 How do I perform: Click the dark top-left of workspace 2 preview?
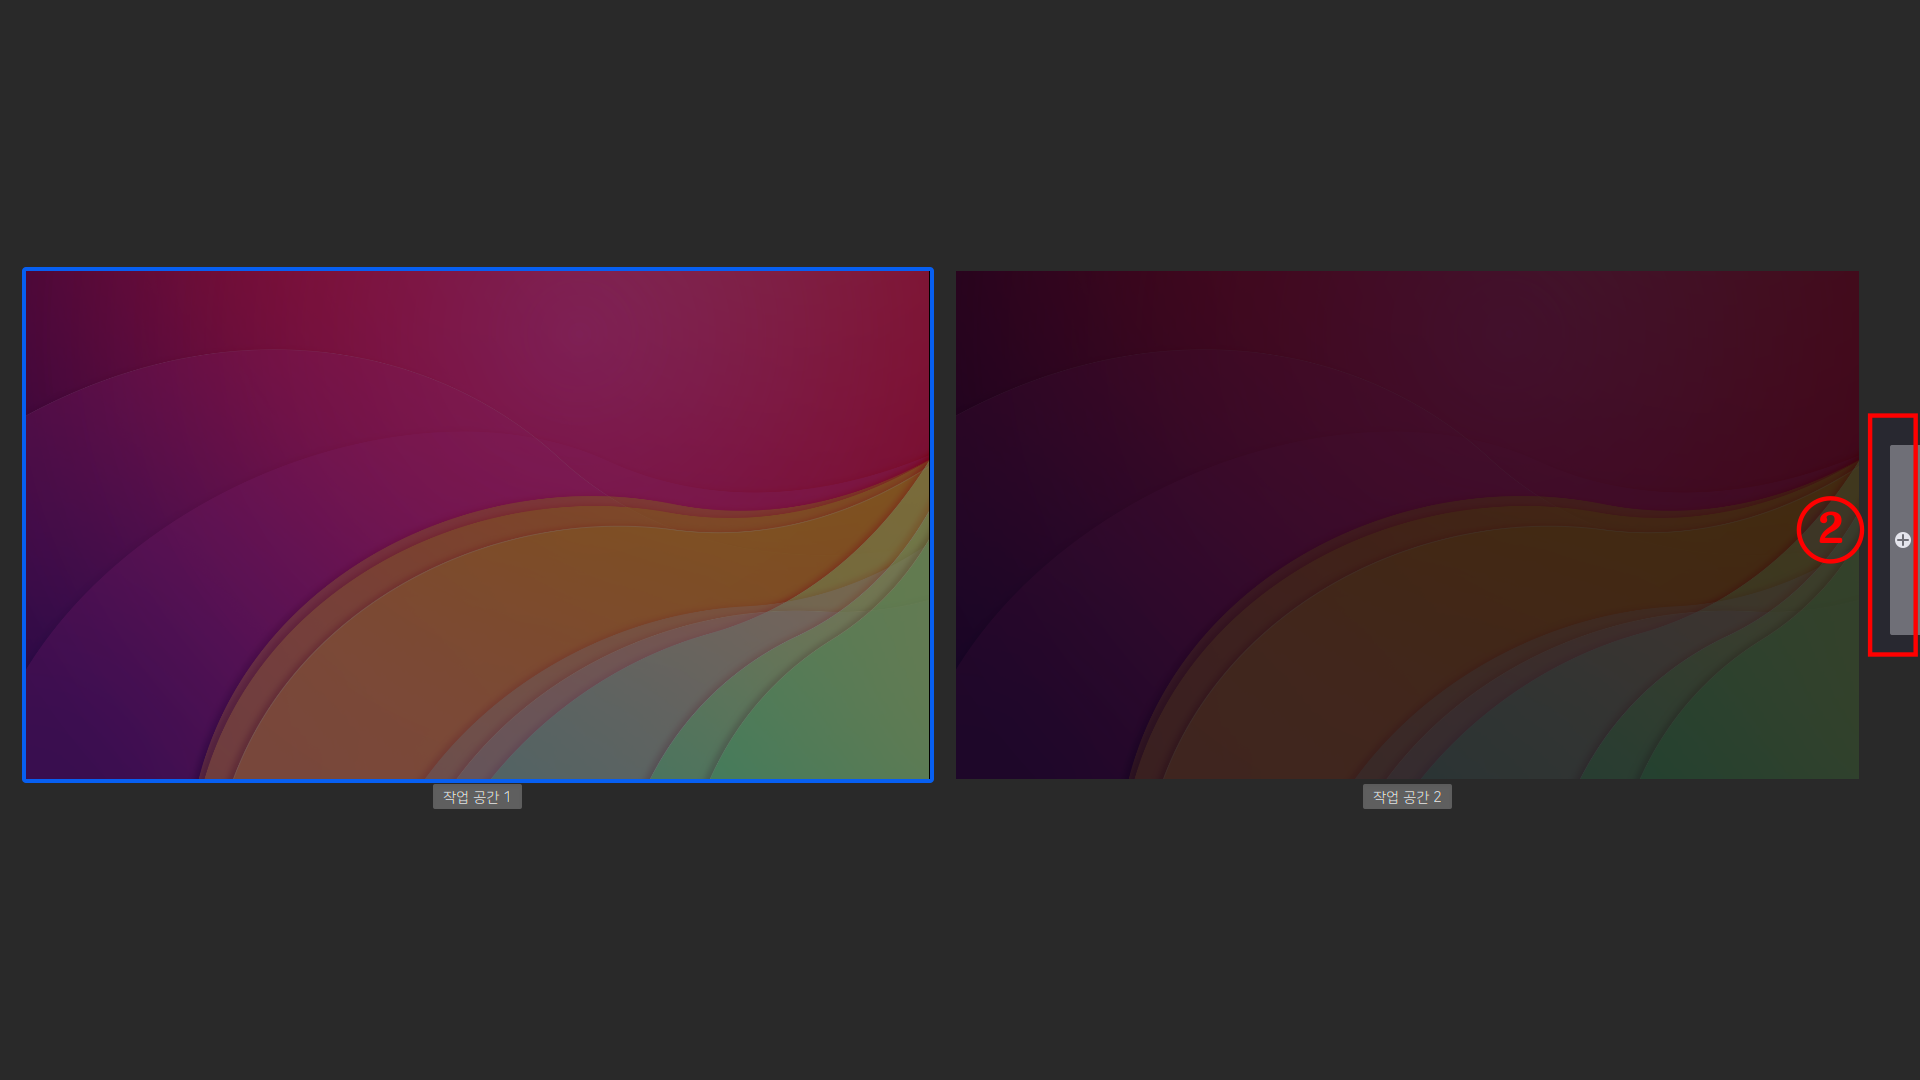[x=1000, y=310]
